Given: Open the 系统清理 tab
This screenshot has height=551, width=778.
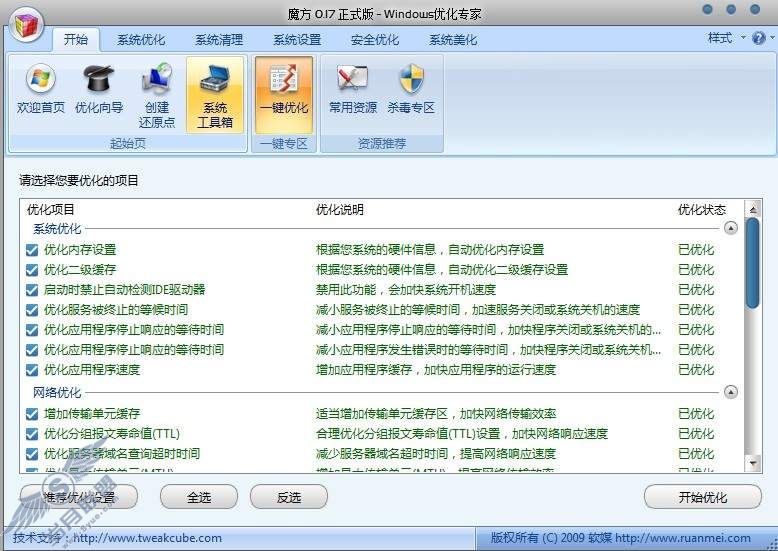Looking at the screenshot, I should 219,40.
